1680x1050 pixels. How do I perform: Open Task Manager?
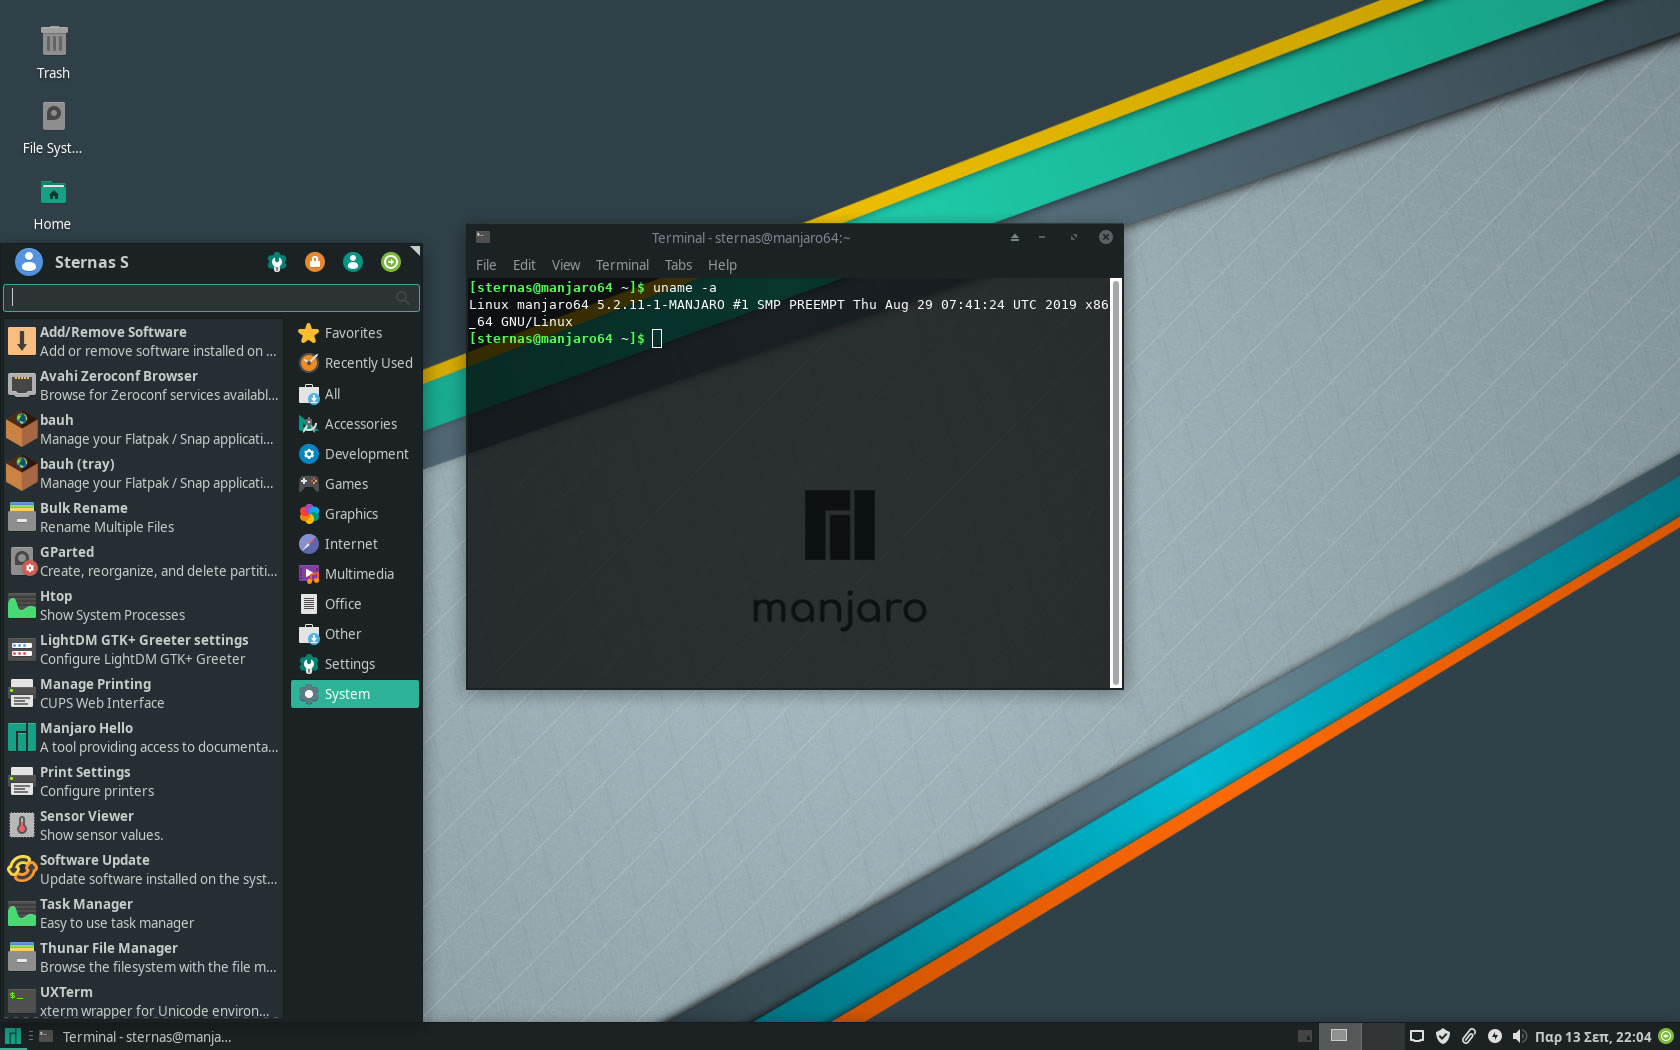[143, 913]
